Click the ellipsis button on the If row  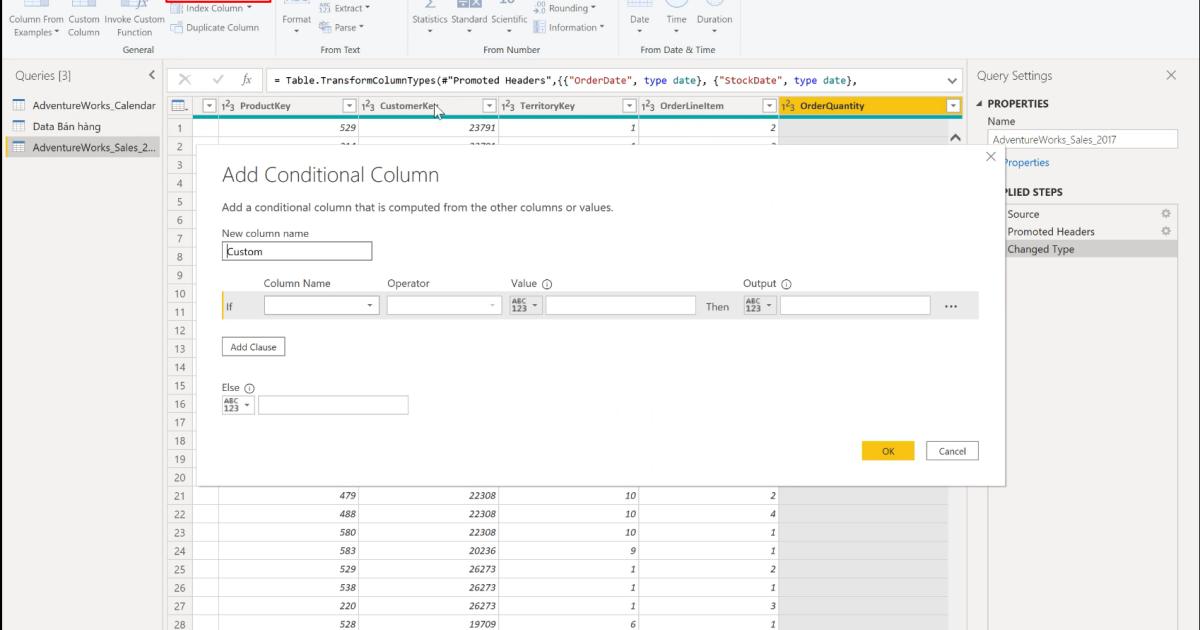pos(951,305)
